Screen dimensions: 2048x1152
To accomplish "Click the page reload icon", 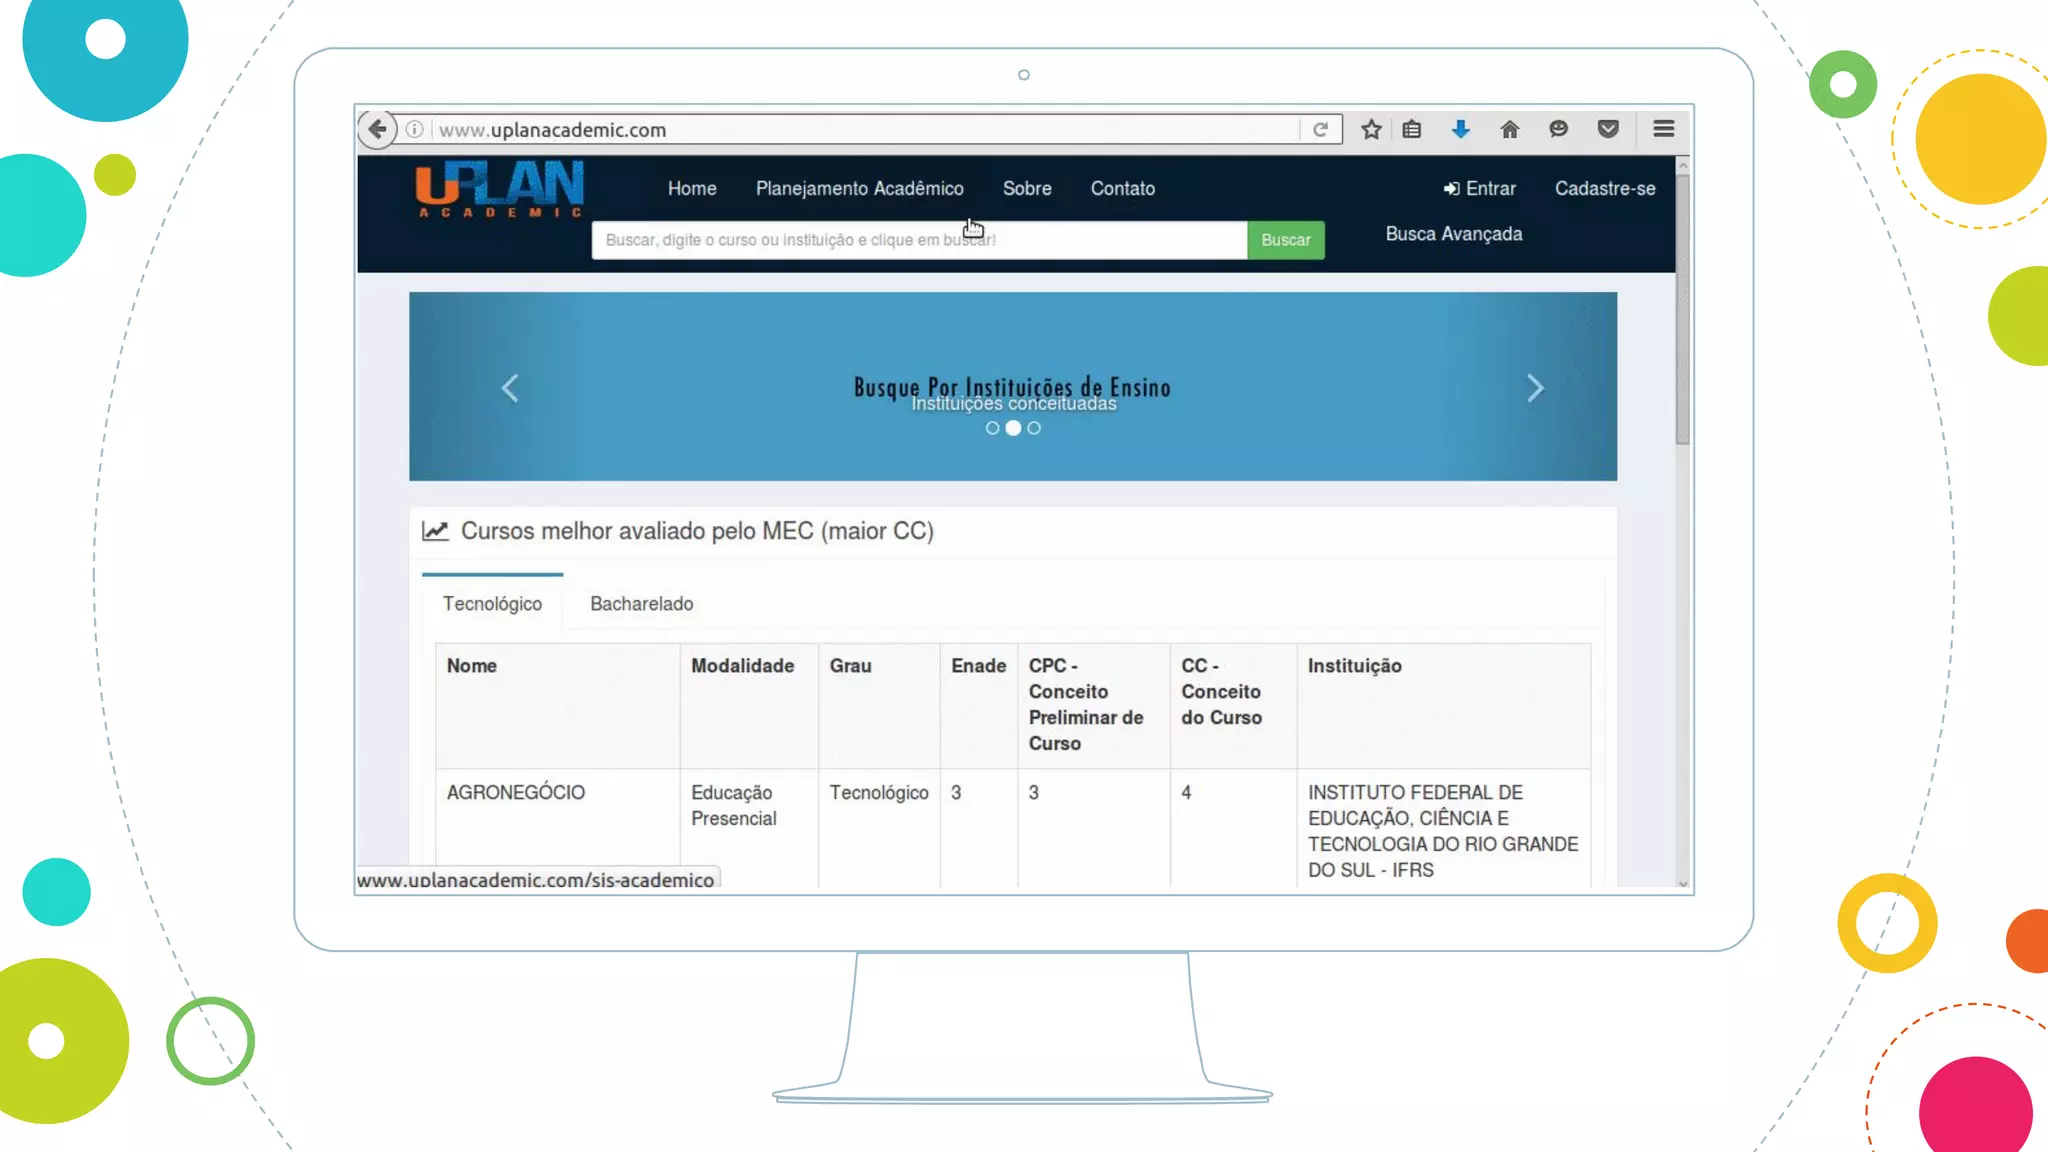I will click(x=1320, y=129).
